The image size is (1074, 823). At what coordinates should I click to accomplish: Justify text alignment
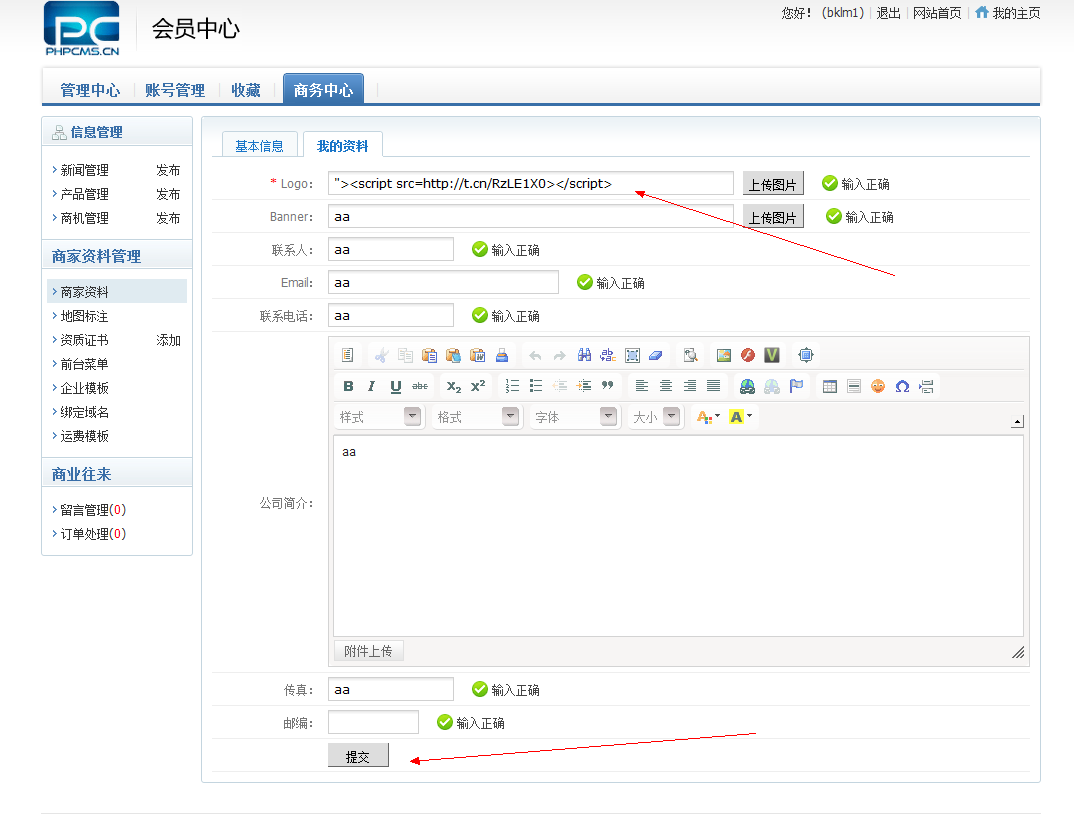click(714, 386)
